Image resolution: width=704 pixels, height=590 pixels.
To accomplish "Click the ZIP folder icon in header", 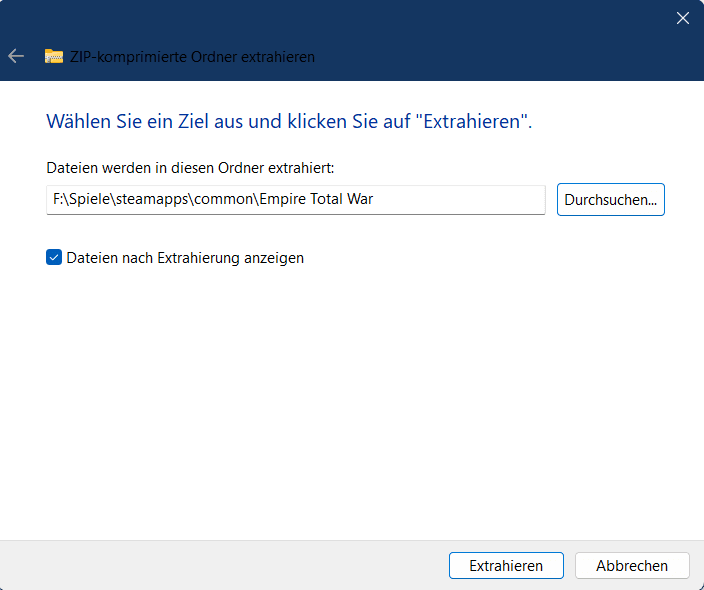I will tap(54, 57).
